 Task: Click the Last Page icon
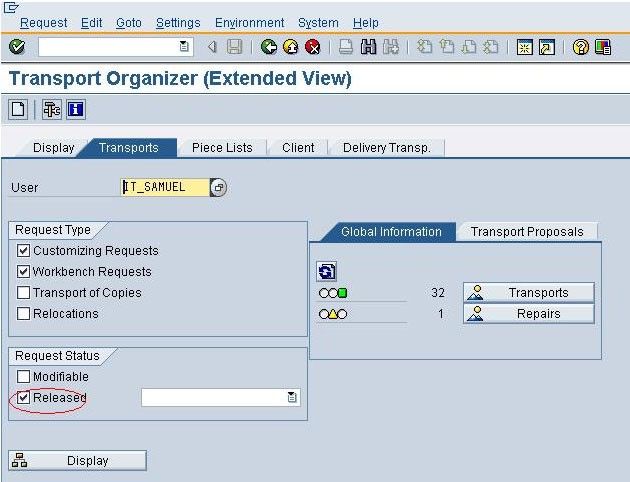pos(490,47)
